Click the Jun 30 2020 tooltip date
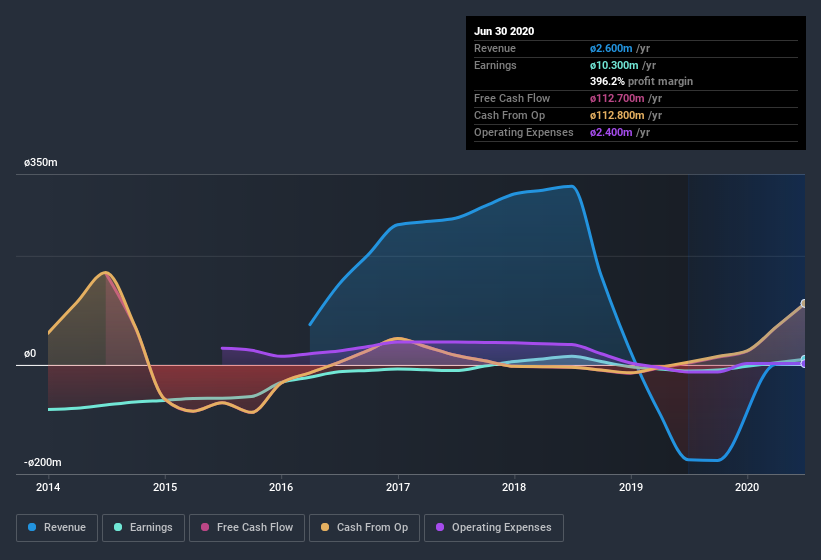 504,31
